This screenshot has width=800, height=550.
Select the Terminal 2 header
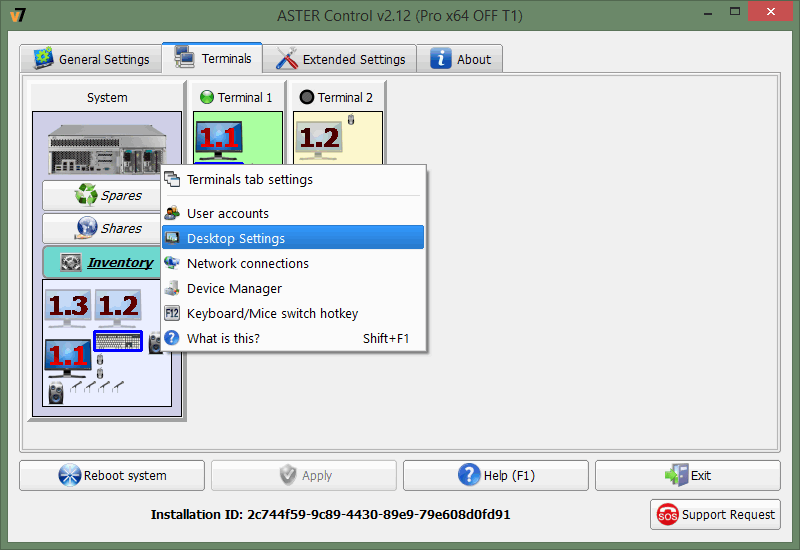(x=338, y=97)
